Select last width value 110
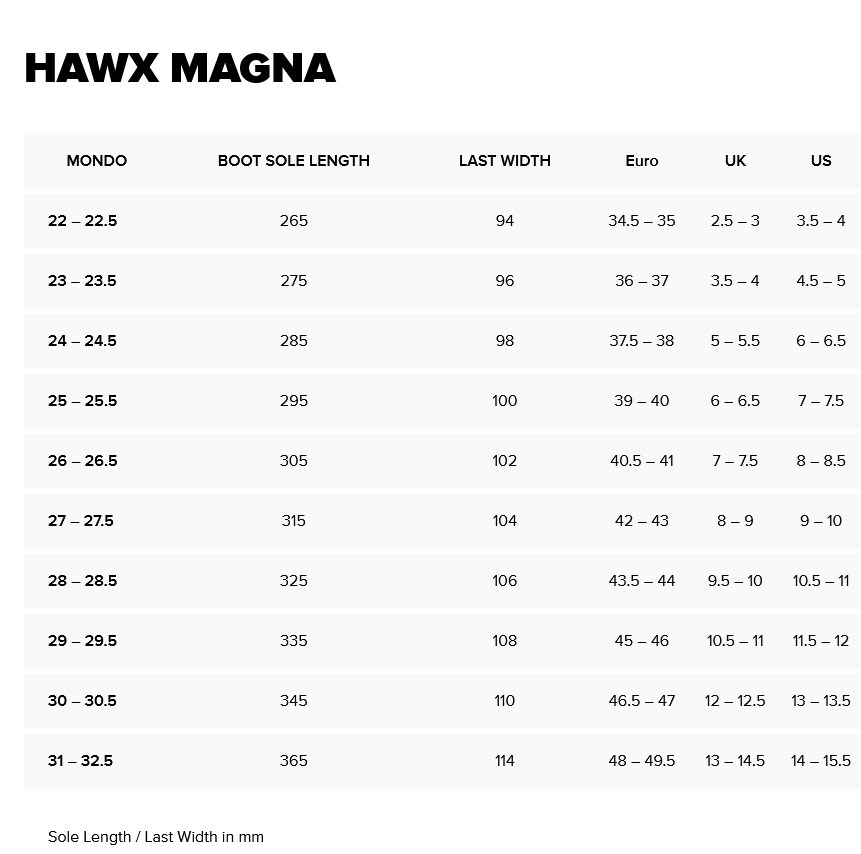Screen dimensions: 861x854 click(x=505, y=701)
